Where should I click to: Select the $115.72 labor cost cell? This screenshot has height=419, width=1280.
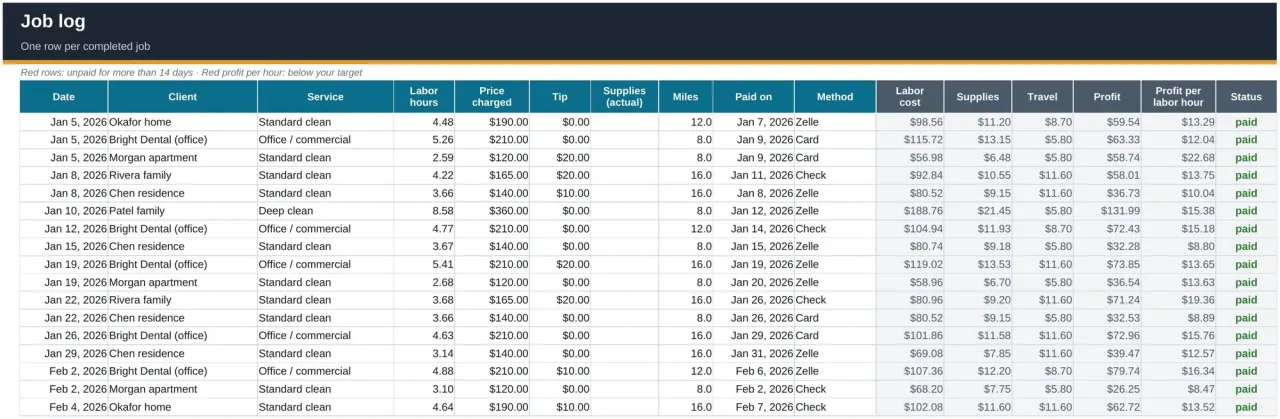pos(910,140)
